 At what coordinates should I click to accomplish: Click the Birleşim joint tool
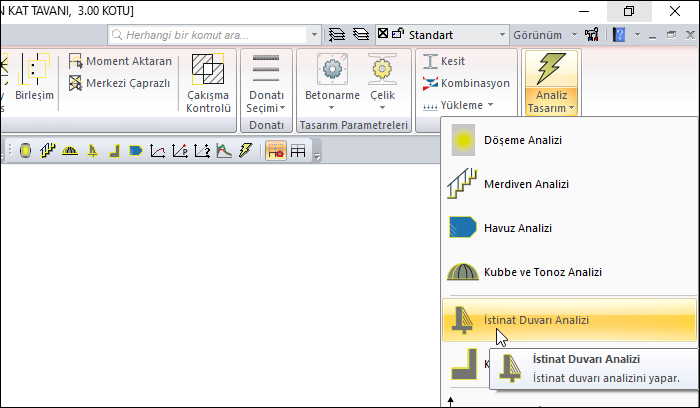coord(34,77)
